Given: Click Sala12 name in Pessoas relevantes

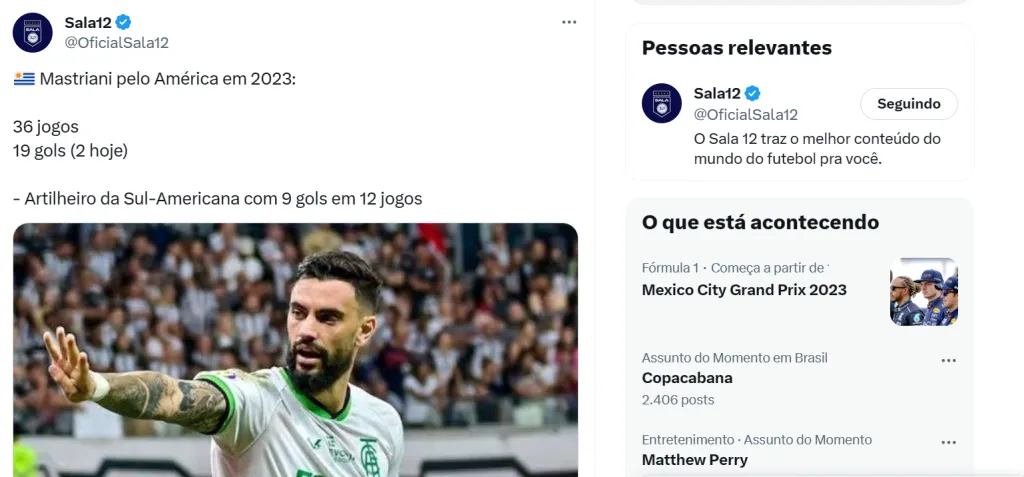Looking at the screenshot, I should 717,93.
